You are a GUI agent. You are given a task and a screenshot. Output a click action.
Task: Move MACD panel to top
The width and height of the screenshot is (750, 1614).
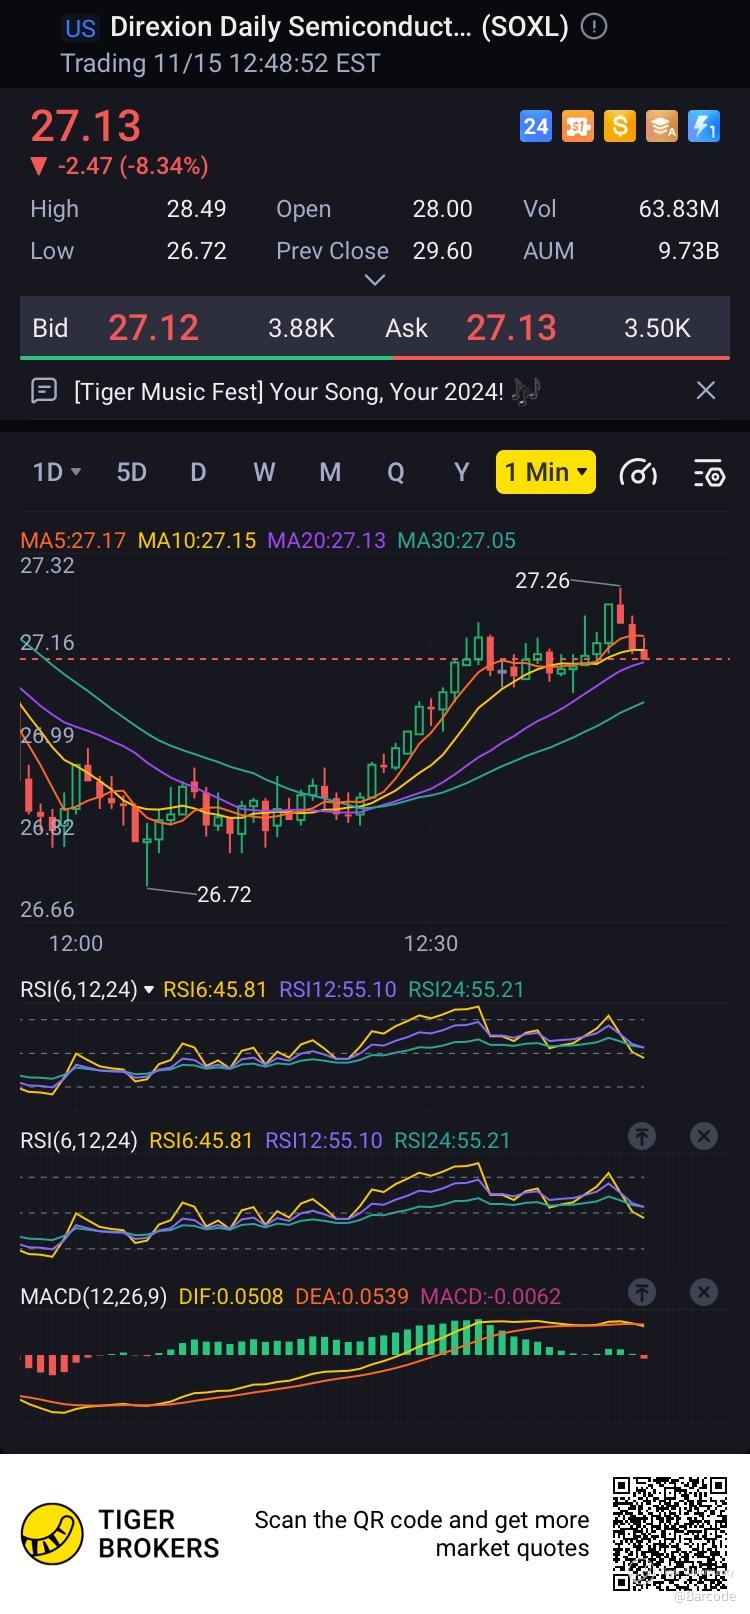coord(642,1292)
